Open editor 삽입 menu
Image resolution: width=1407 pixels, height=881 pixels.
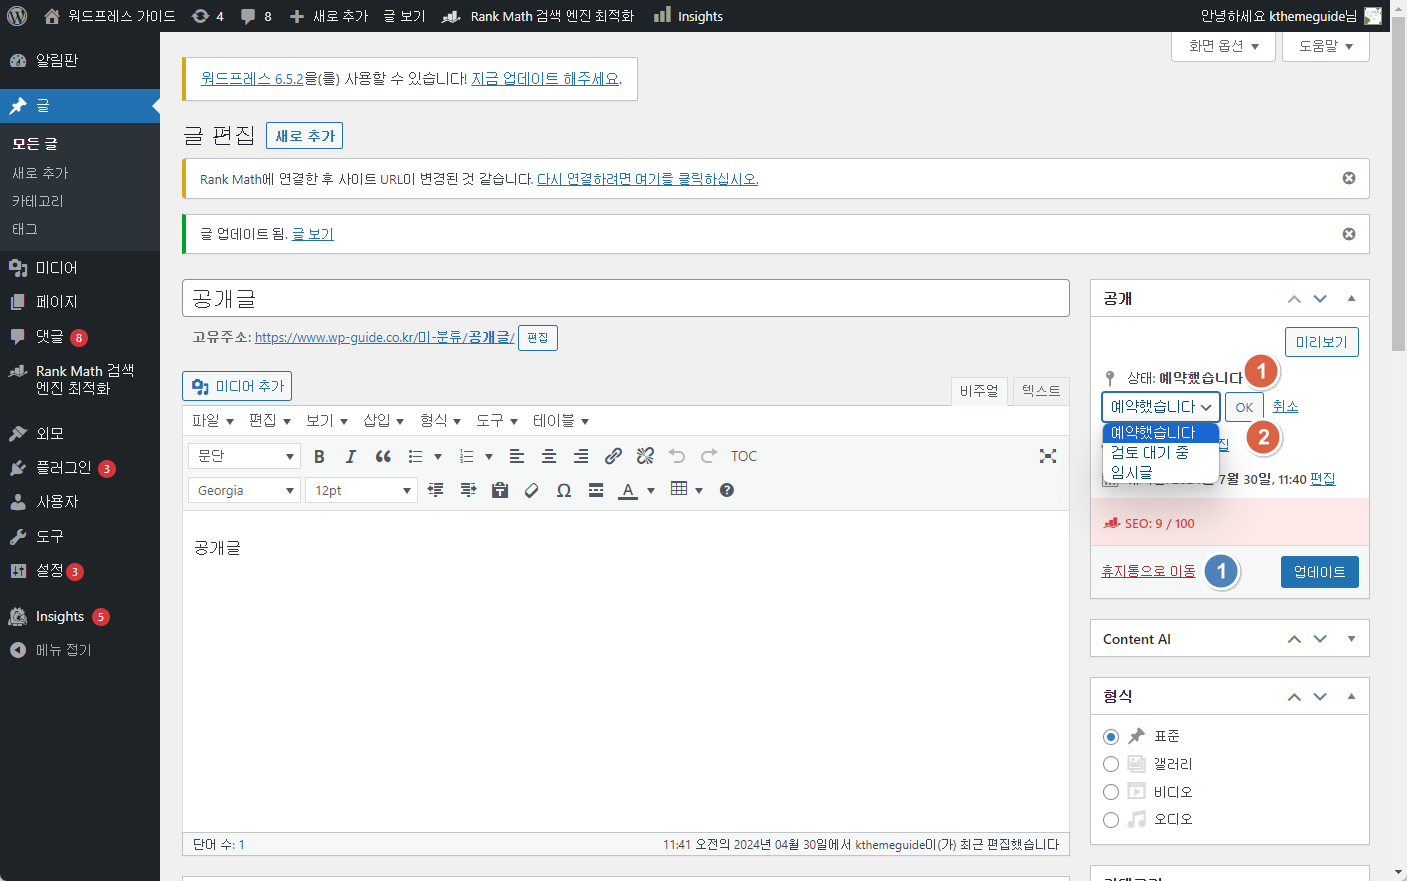click(x=383, y=421)
